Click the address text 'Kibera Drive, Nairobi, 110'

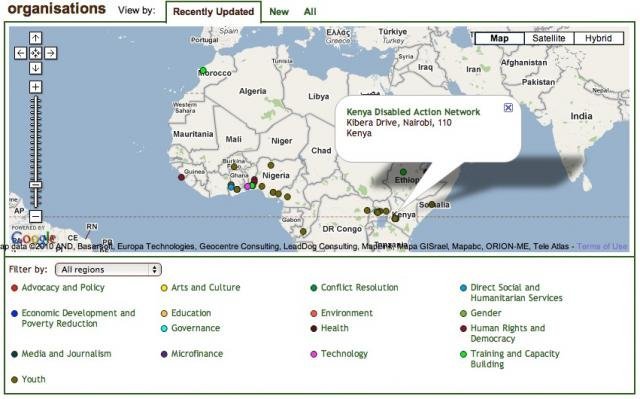point(399,122)
